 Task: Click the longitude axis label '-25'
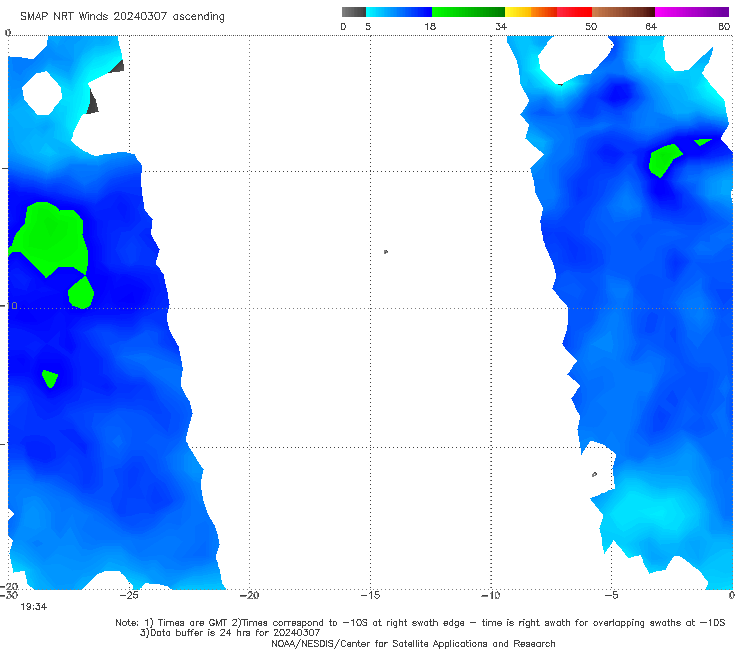click(129, 595)
